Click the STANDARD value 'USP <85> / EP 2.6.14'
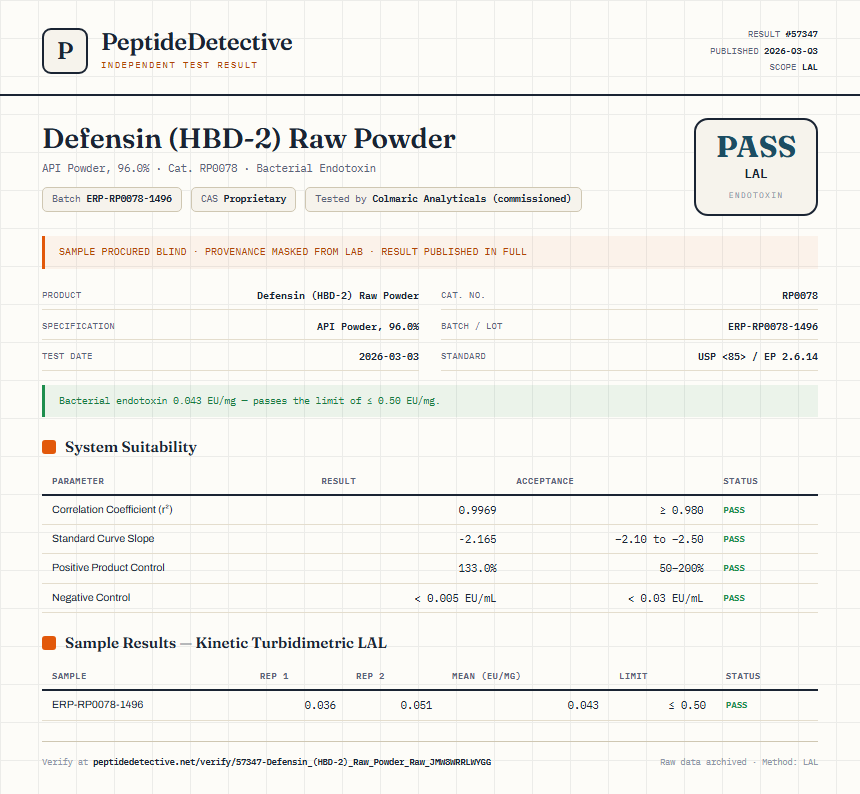This screenshot has height=794, width=860. (758, 357)
